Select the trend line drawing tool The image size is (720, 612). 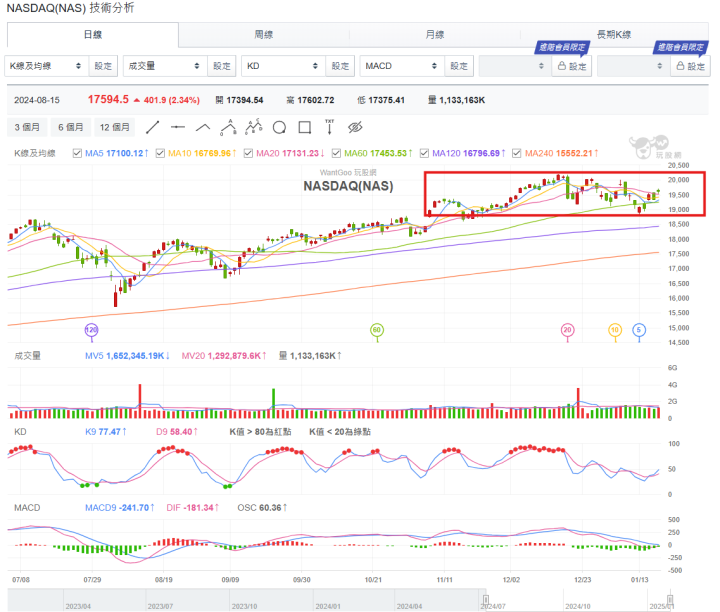click(152, 127)
